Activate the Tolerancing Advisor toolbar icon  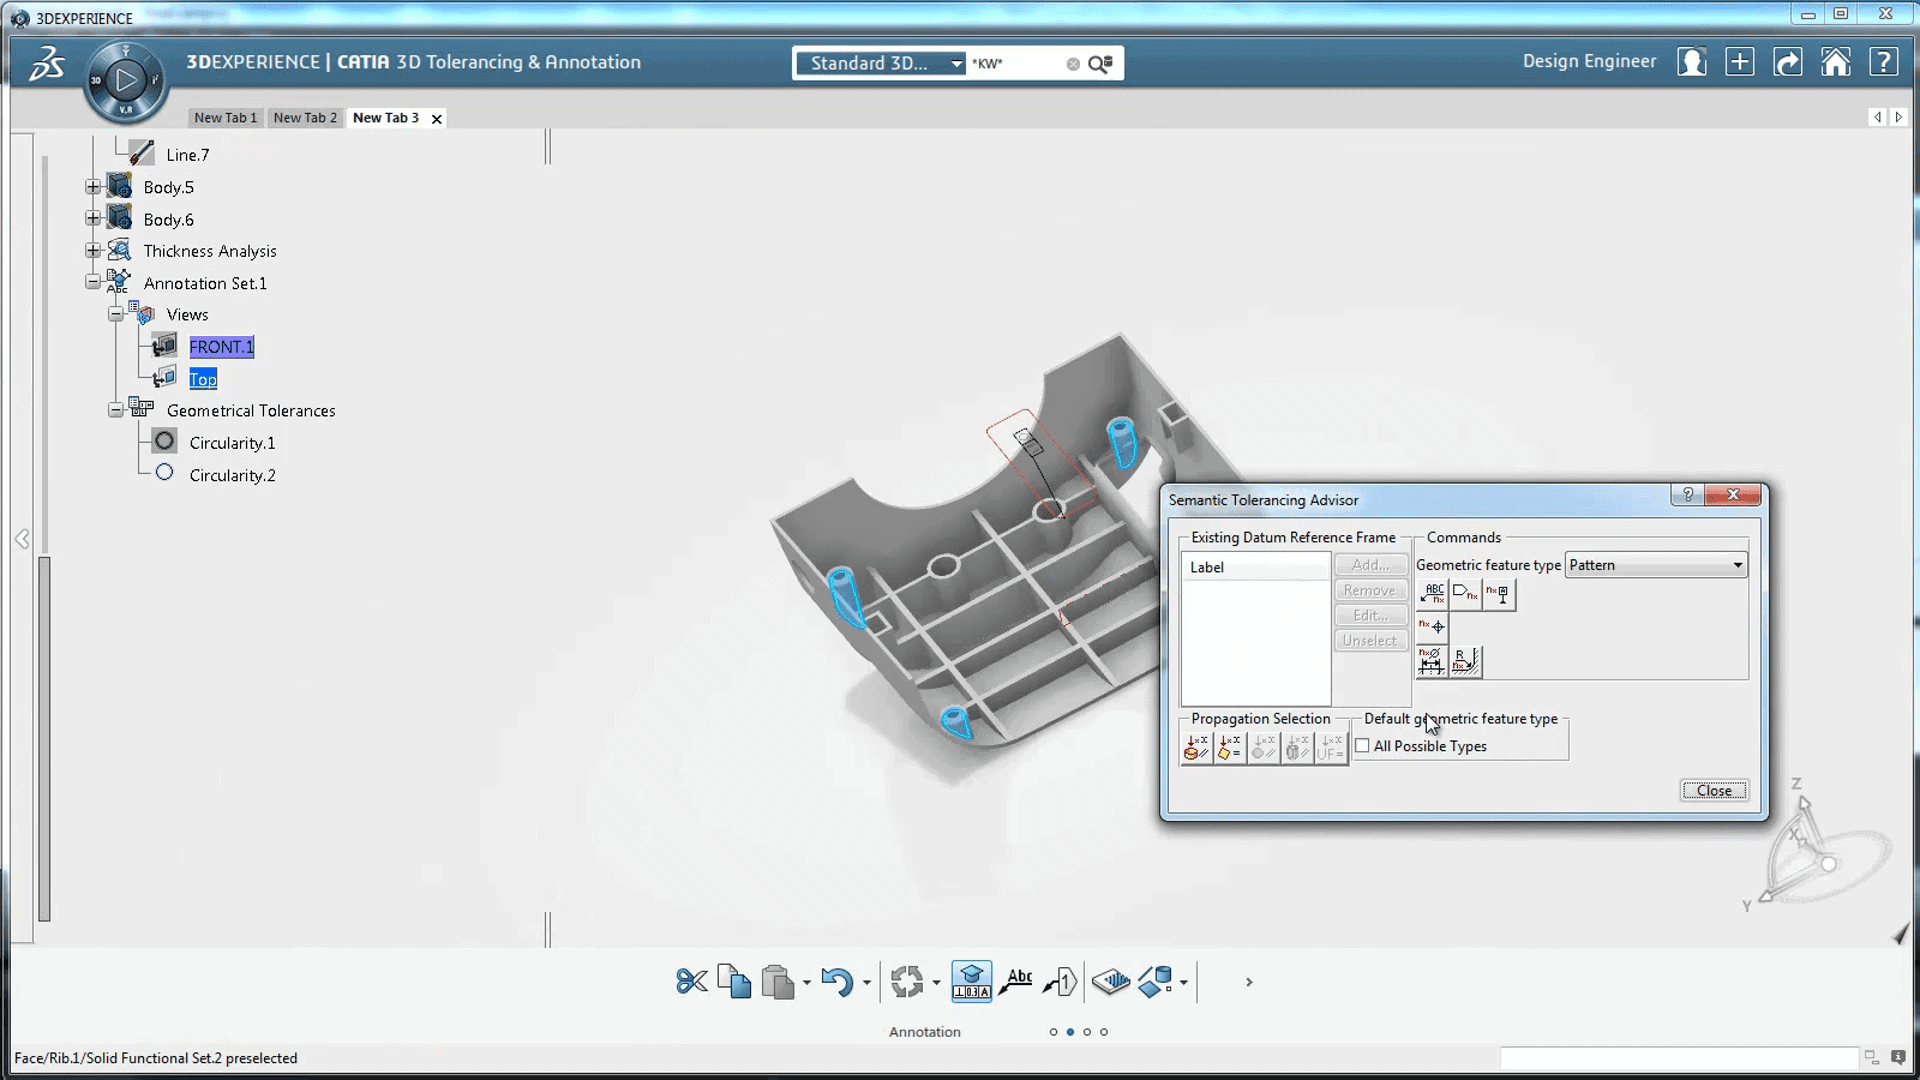tap(971, 981)
